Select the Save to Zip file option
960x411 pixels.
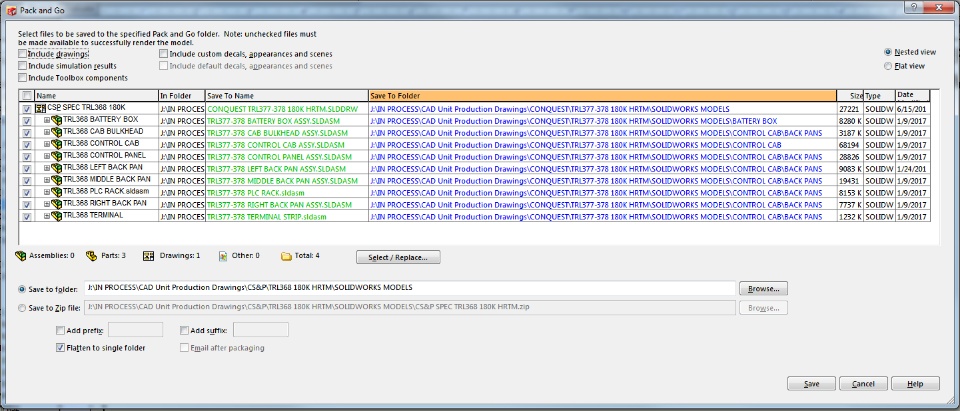(x=23, y=308)
